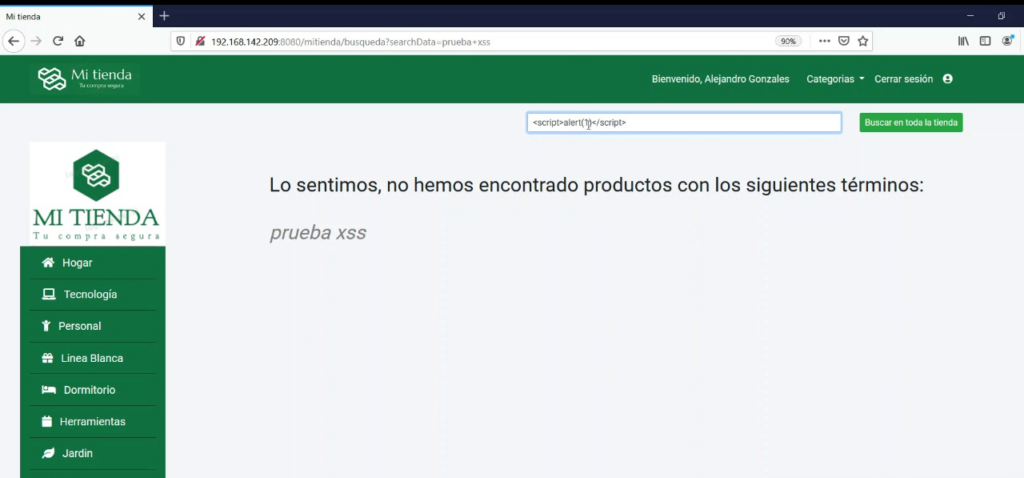Screen dimensions: 1024x478
Task: Click the user profile icon beside Cerrar sesión
Action: (x=948, y=79)
